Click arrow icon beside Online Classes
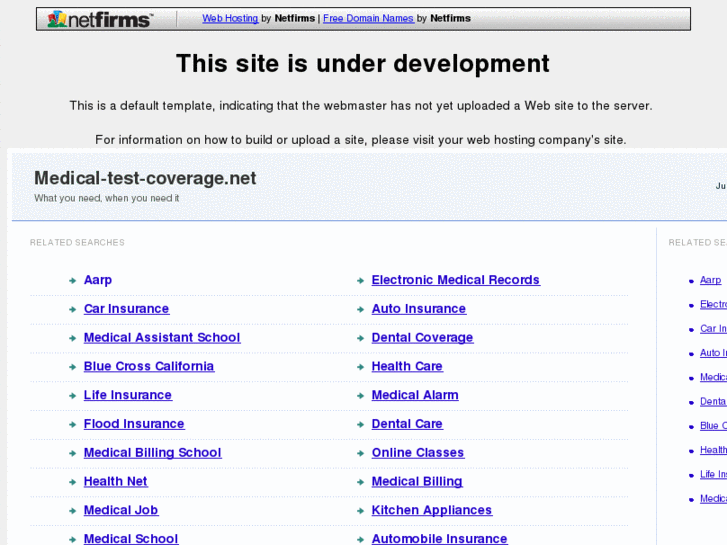Screen dimensions: 727x545 coord(360,453)
